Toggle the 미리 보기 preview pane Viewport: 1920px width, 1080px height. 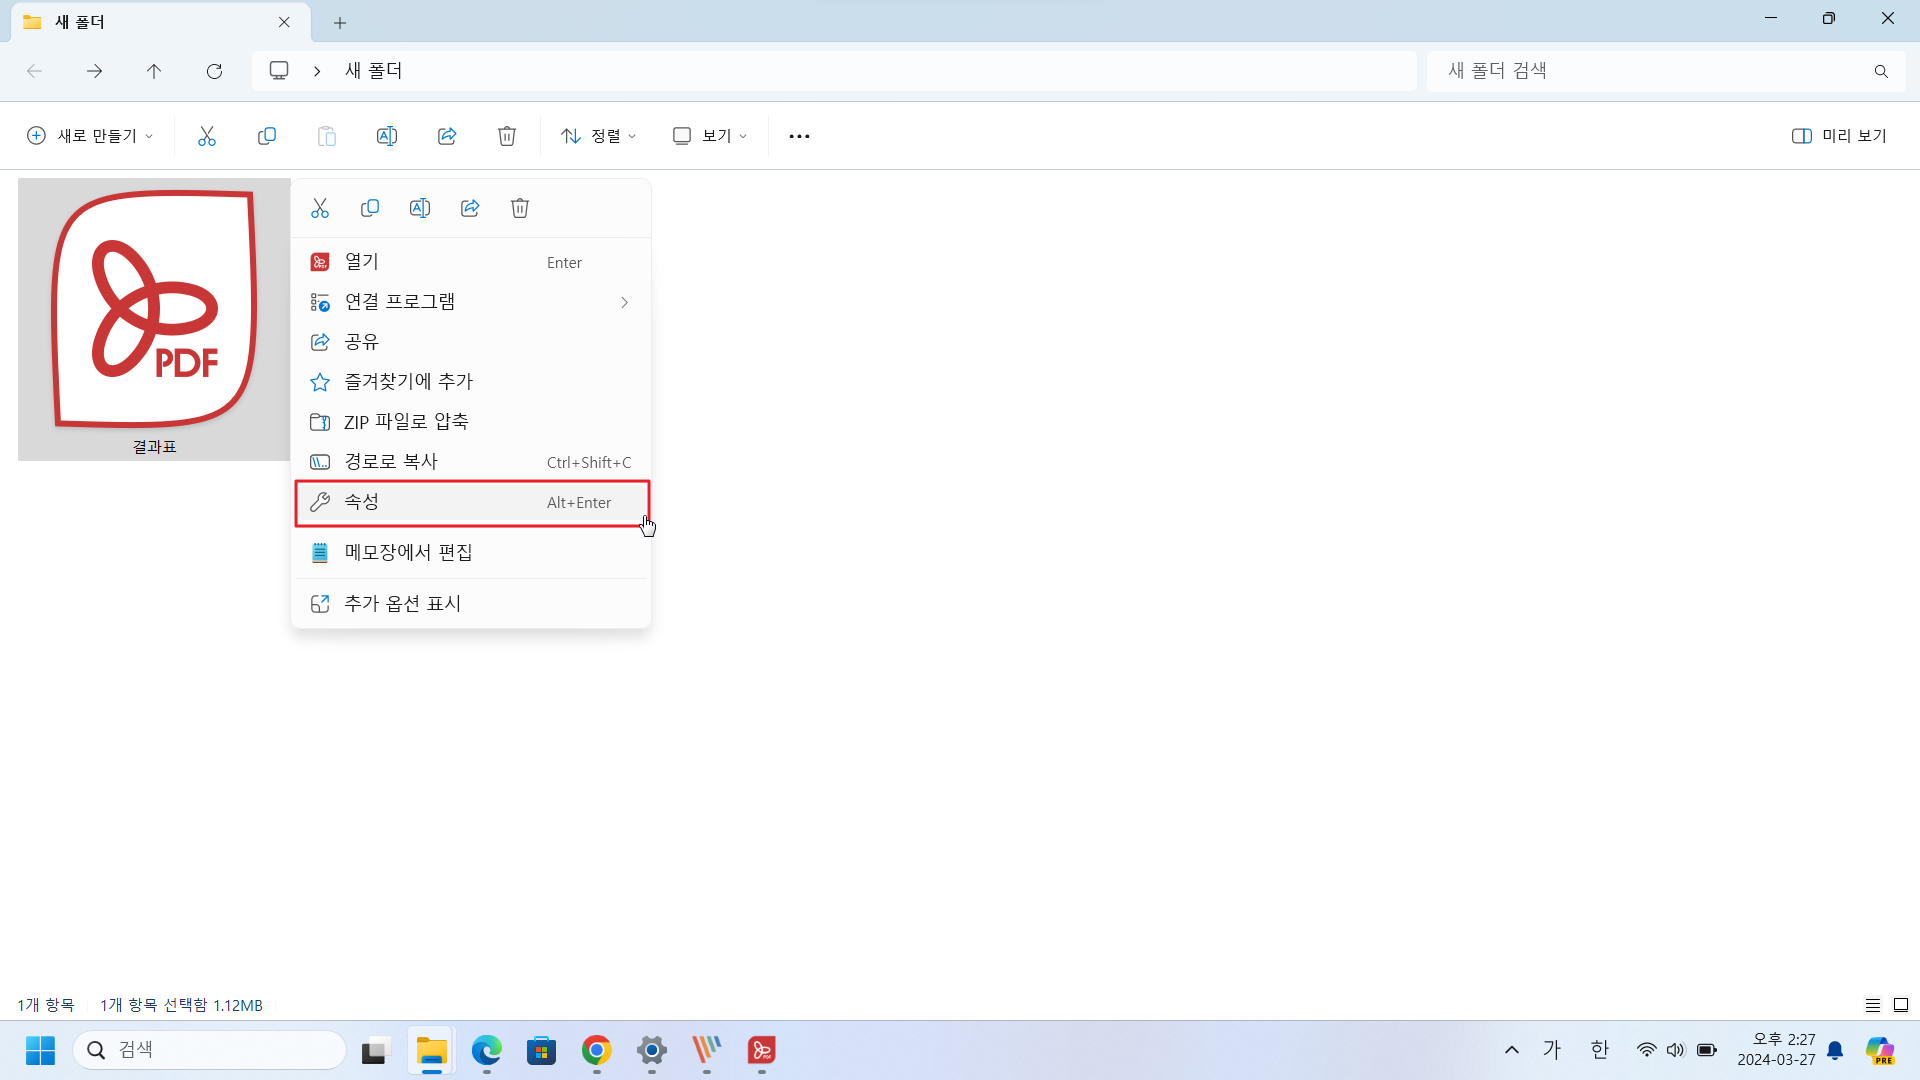(1838, 136)
